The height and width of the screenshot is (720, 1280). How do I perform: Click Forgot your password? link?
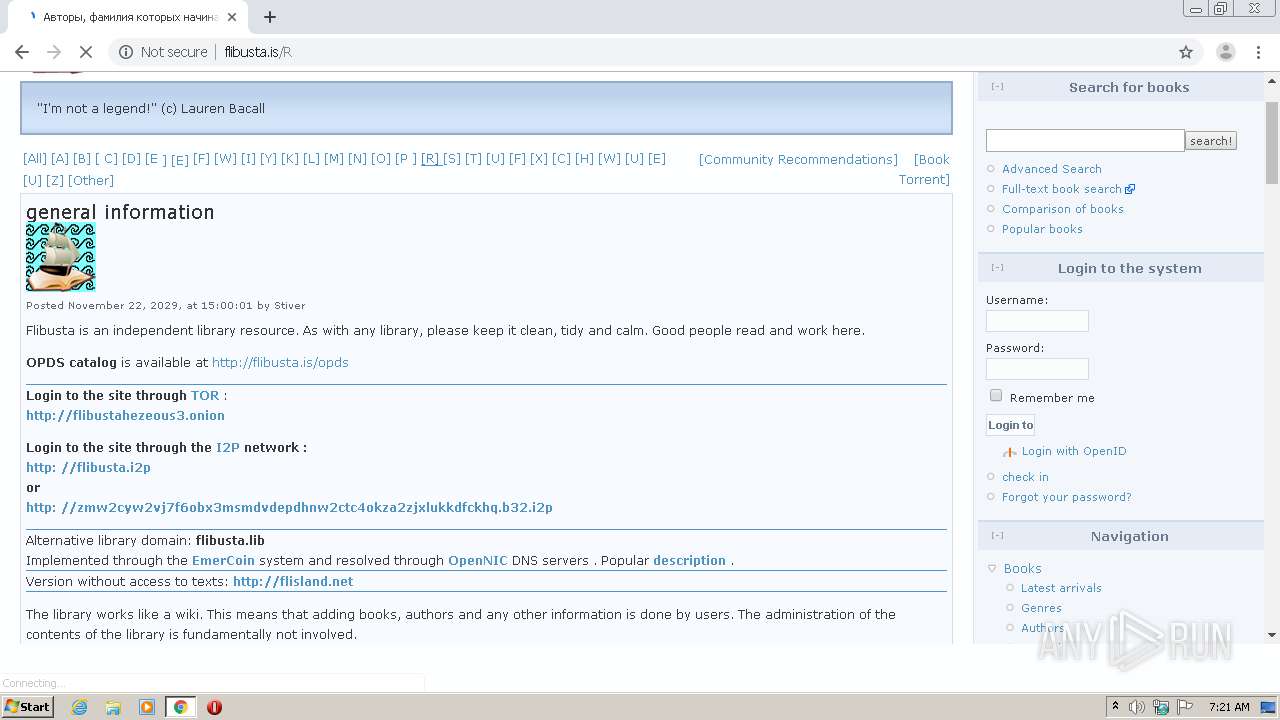point(1067,497)
